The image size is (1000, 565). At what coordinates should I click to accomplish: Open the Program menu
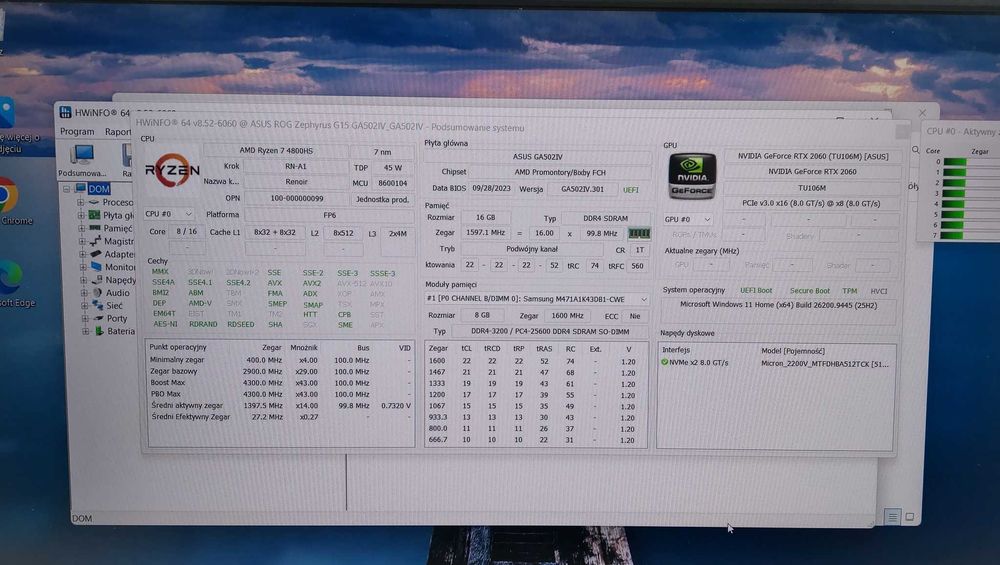pos(77,131)
